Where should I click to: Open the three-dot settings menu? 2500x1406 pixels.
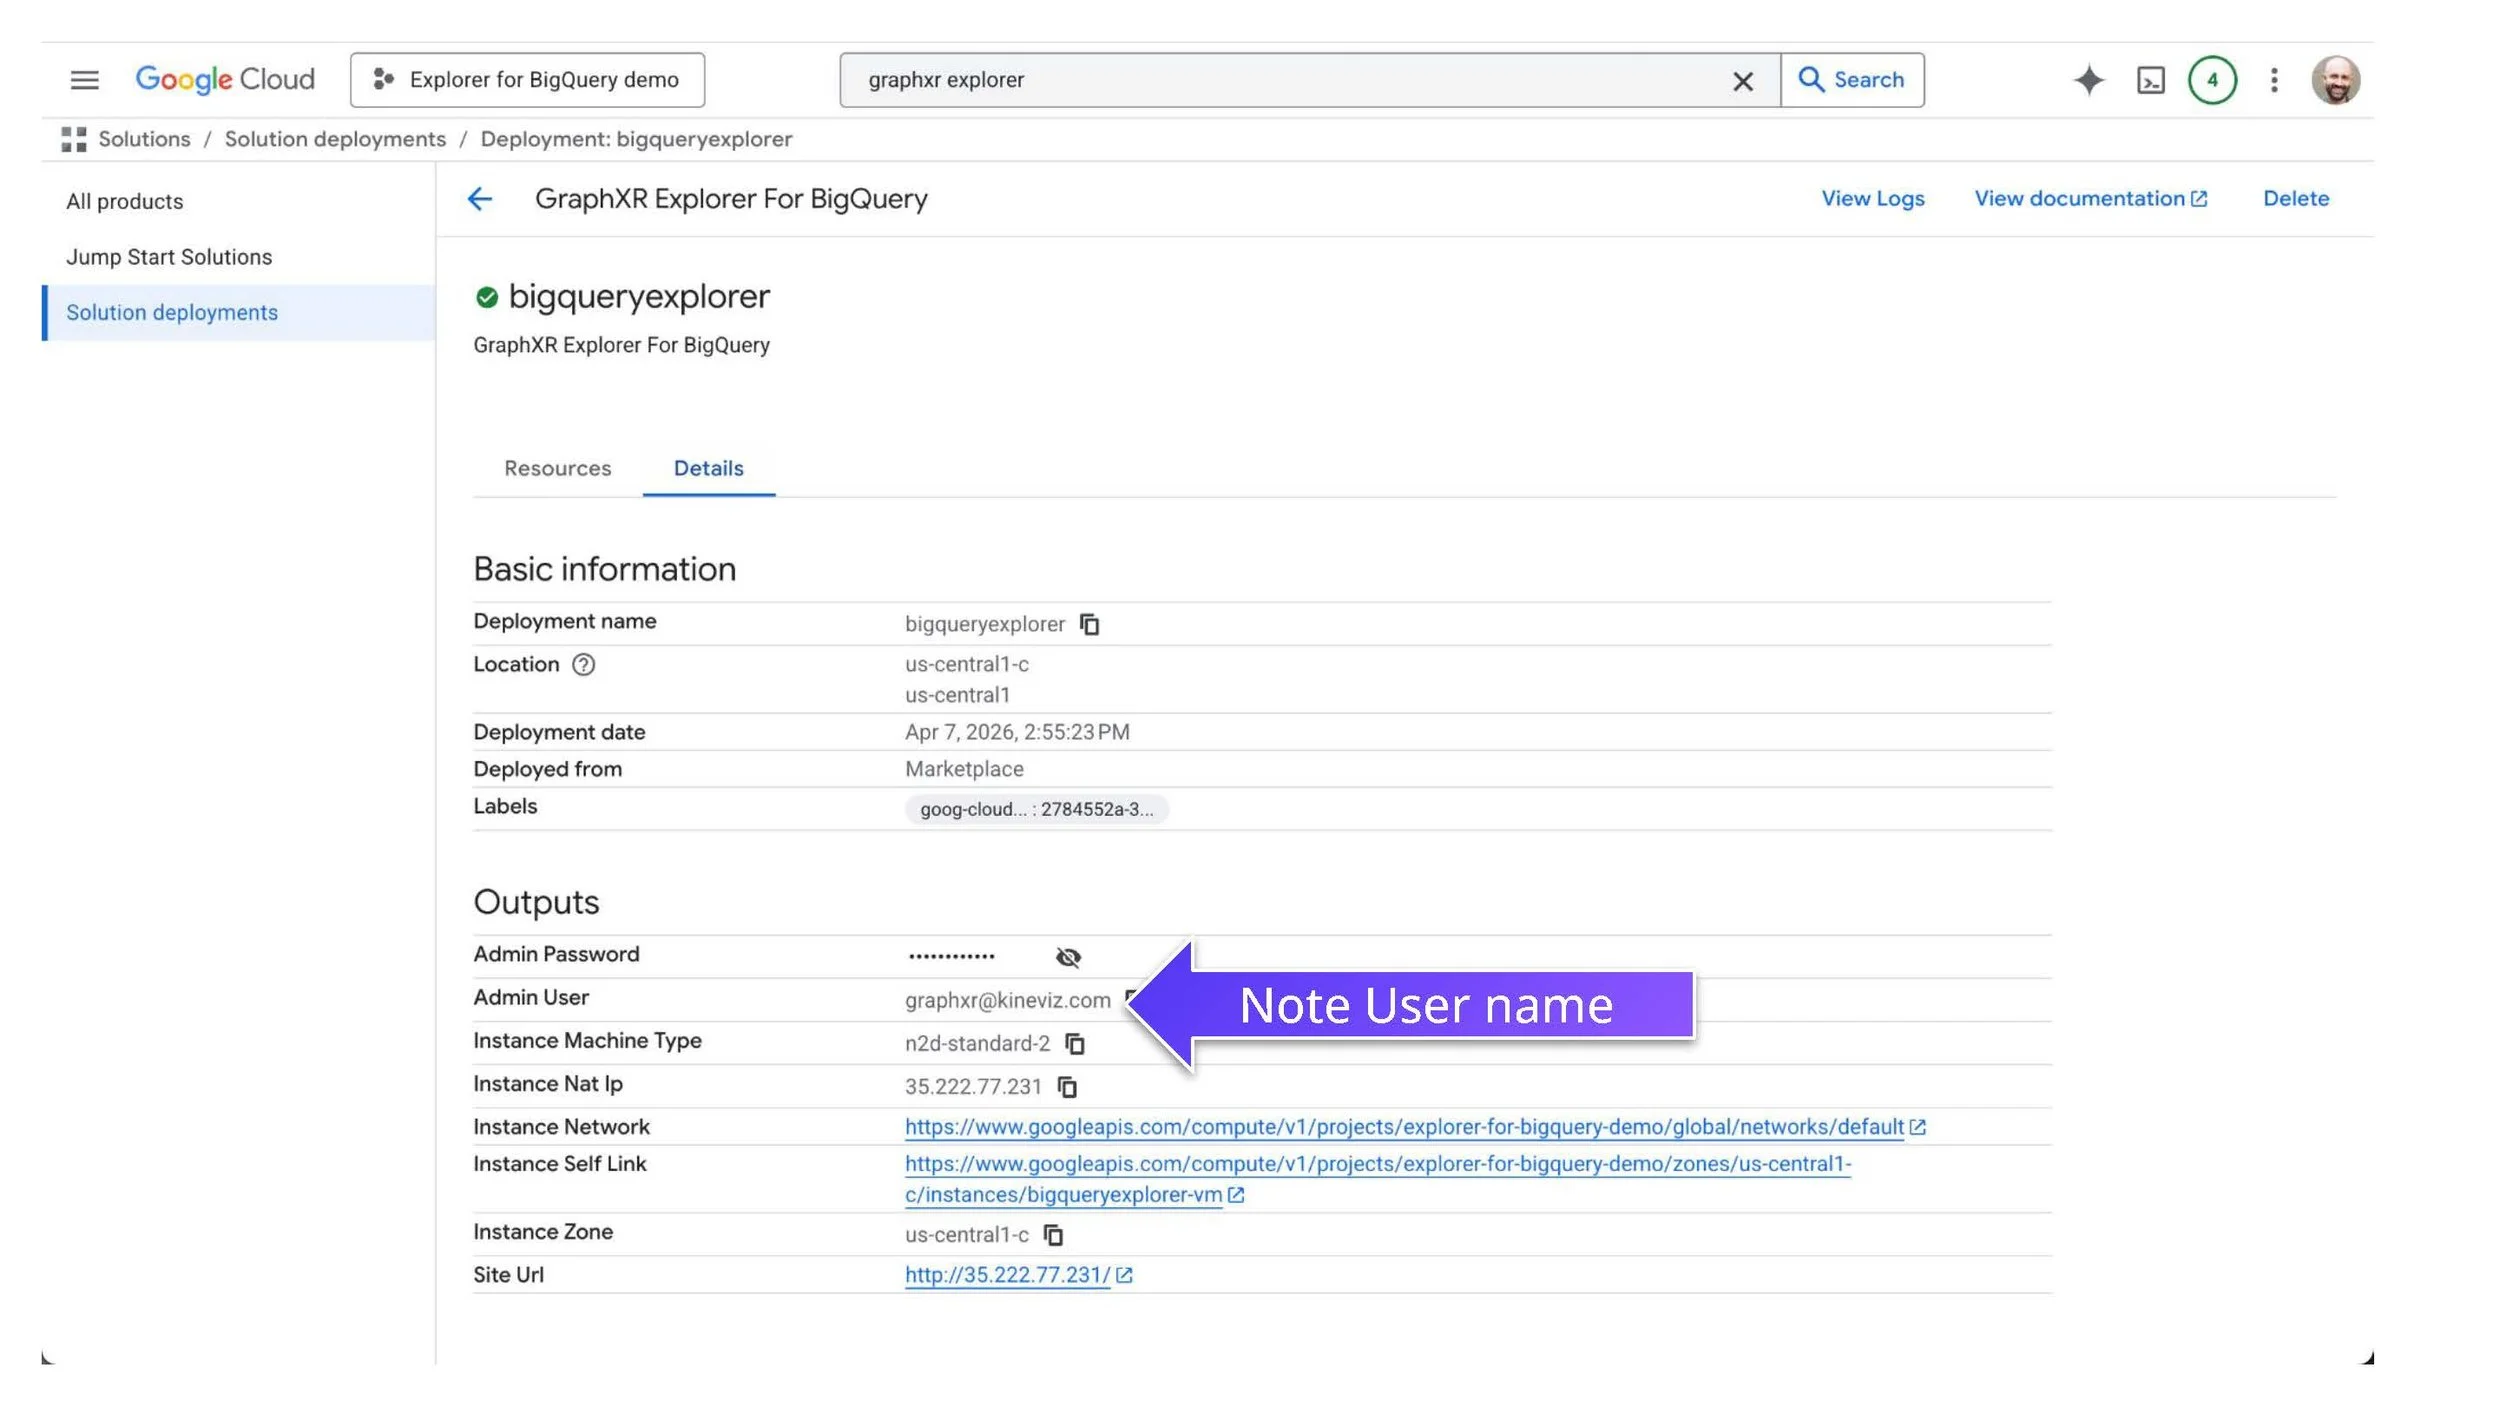2274,80
